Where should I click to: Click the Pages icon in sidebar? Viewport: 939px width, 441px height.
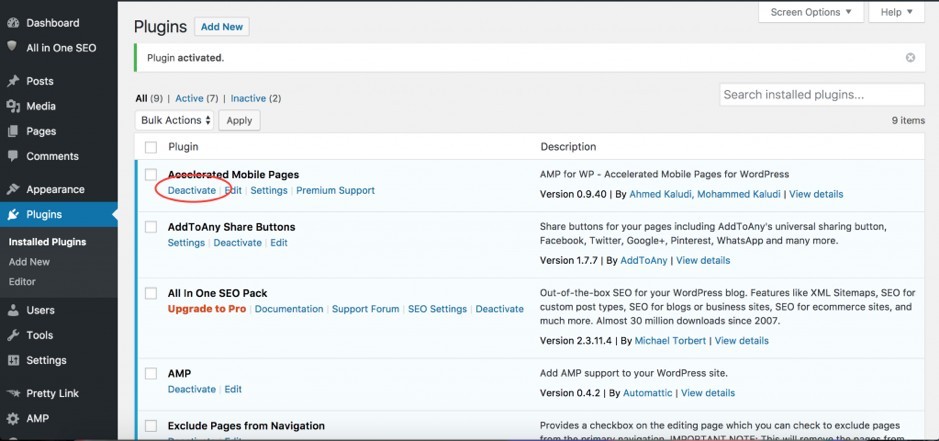point(13,131)
